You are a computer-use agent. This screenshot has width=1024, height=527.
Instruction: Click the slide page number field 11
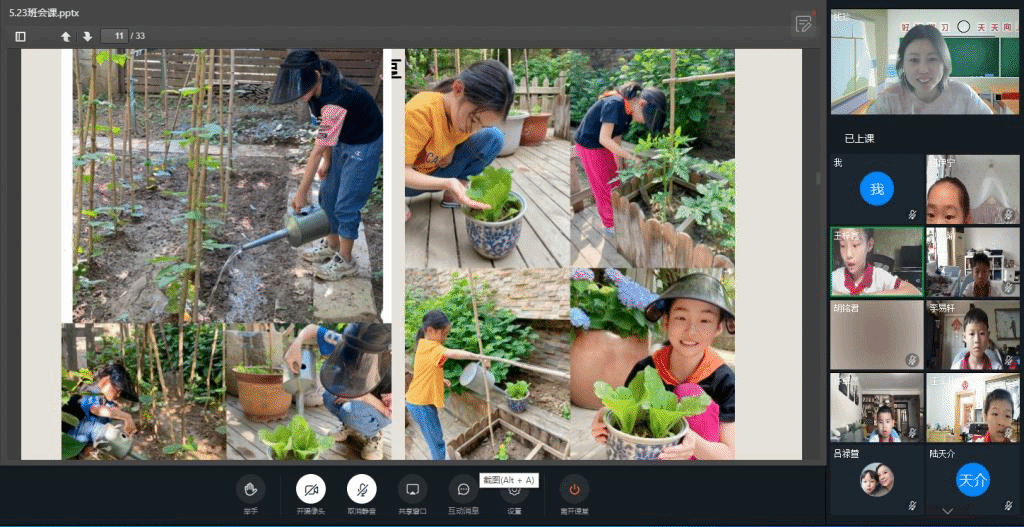(x=115, y=37)
